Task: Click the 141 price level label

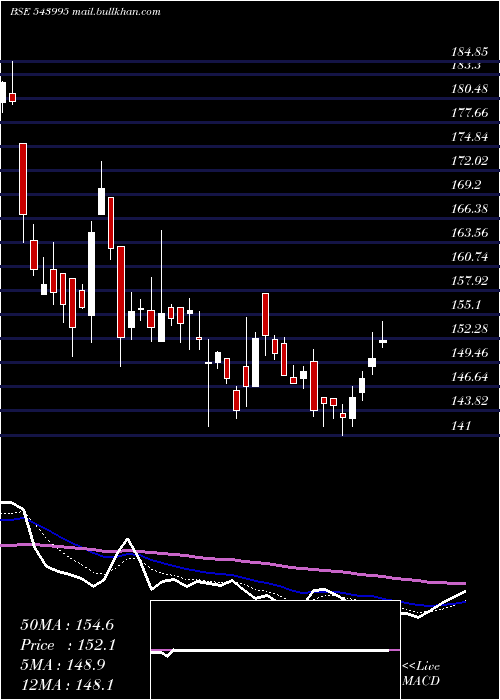Action: click(x=461, y=426)
